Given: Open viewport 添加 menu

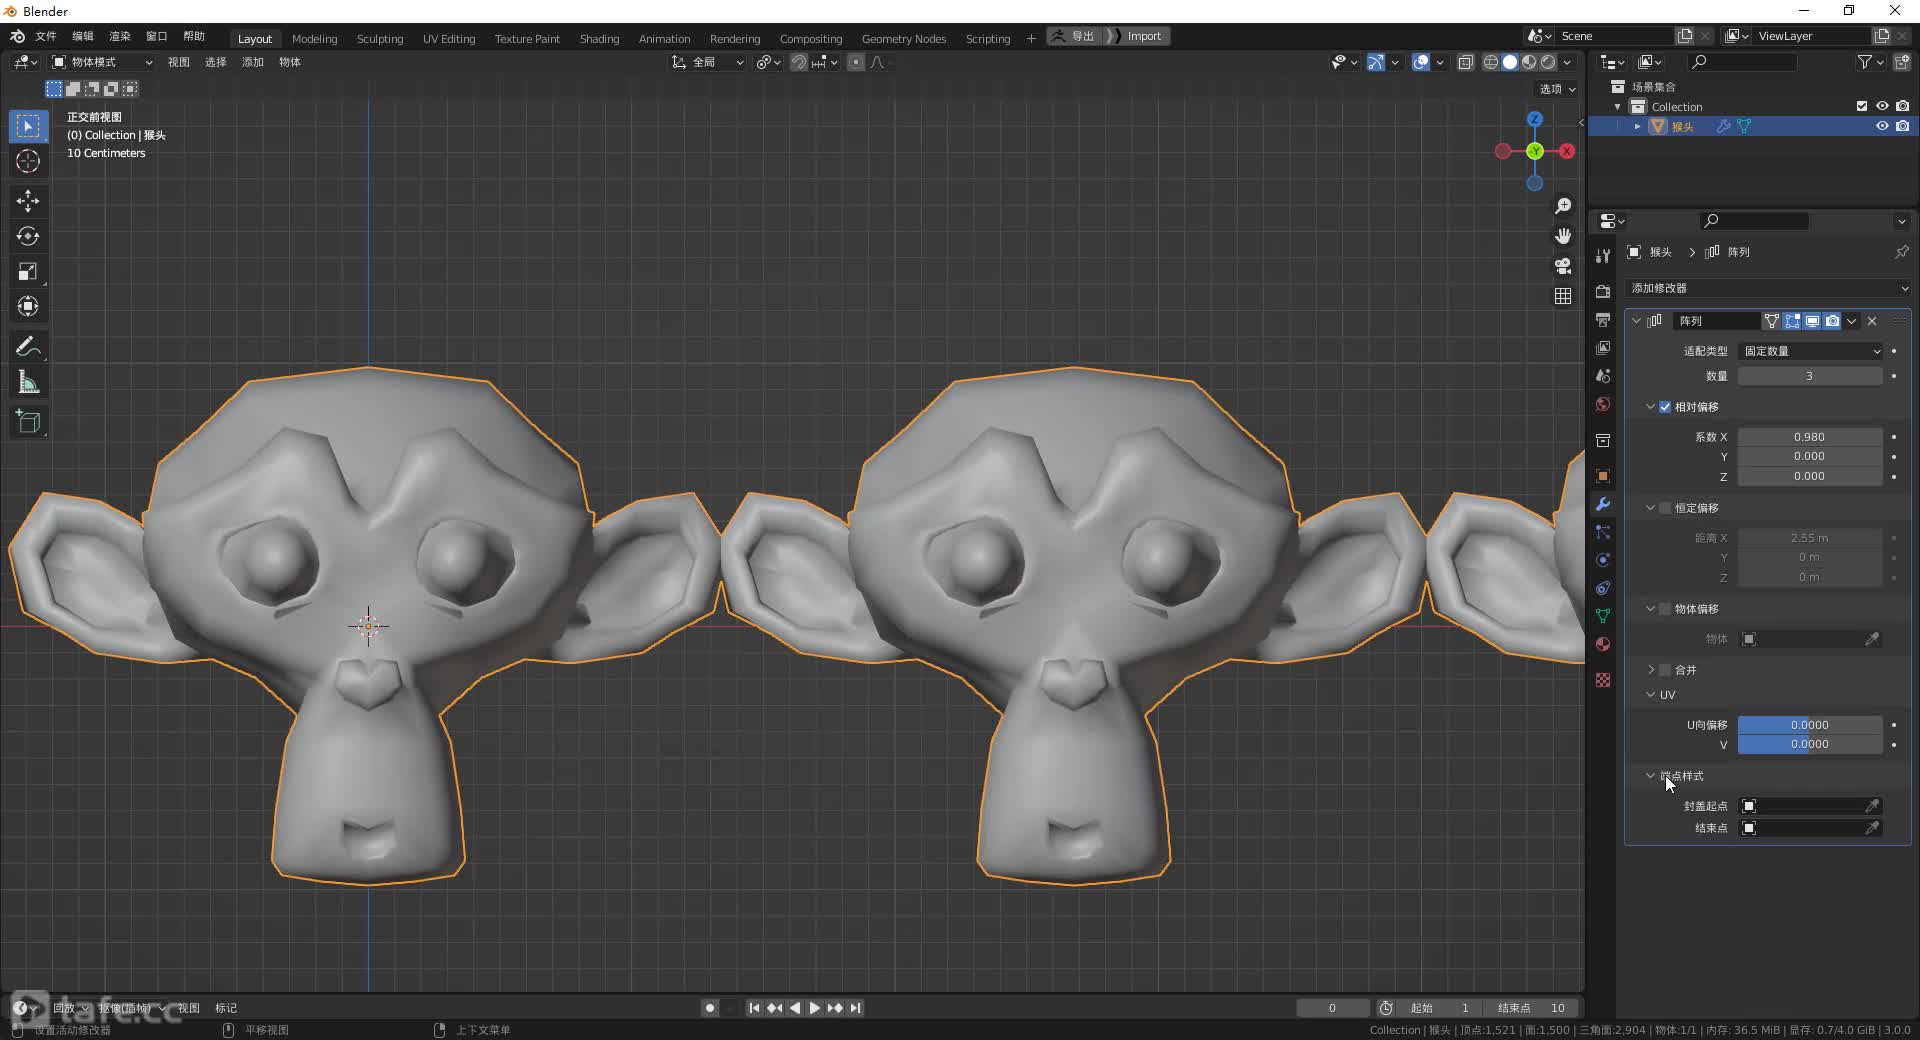Looking at the screenshot, I should [x=253, y=62].
